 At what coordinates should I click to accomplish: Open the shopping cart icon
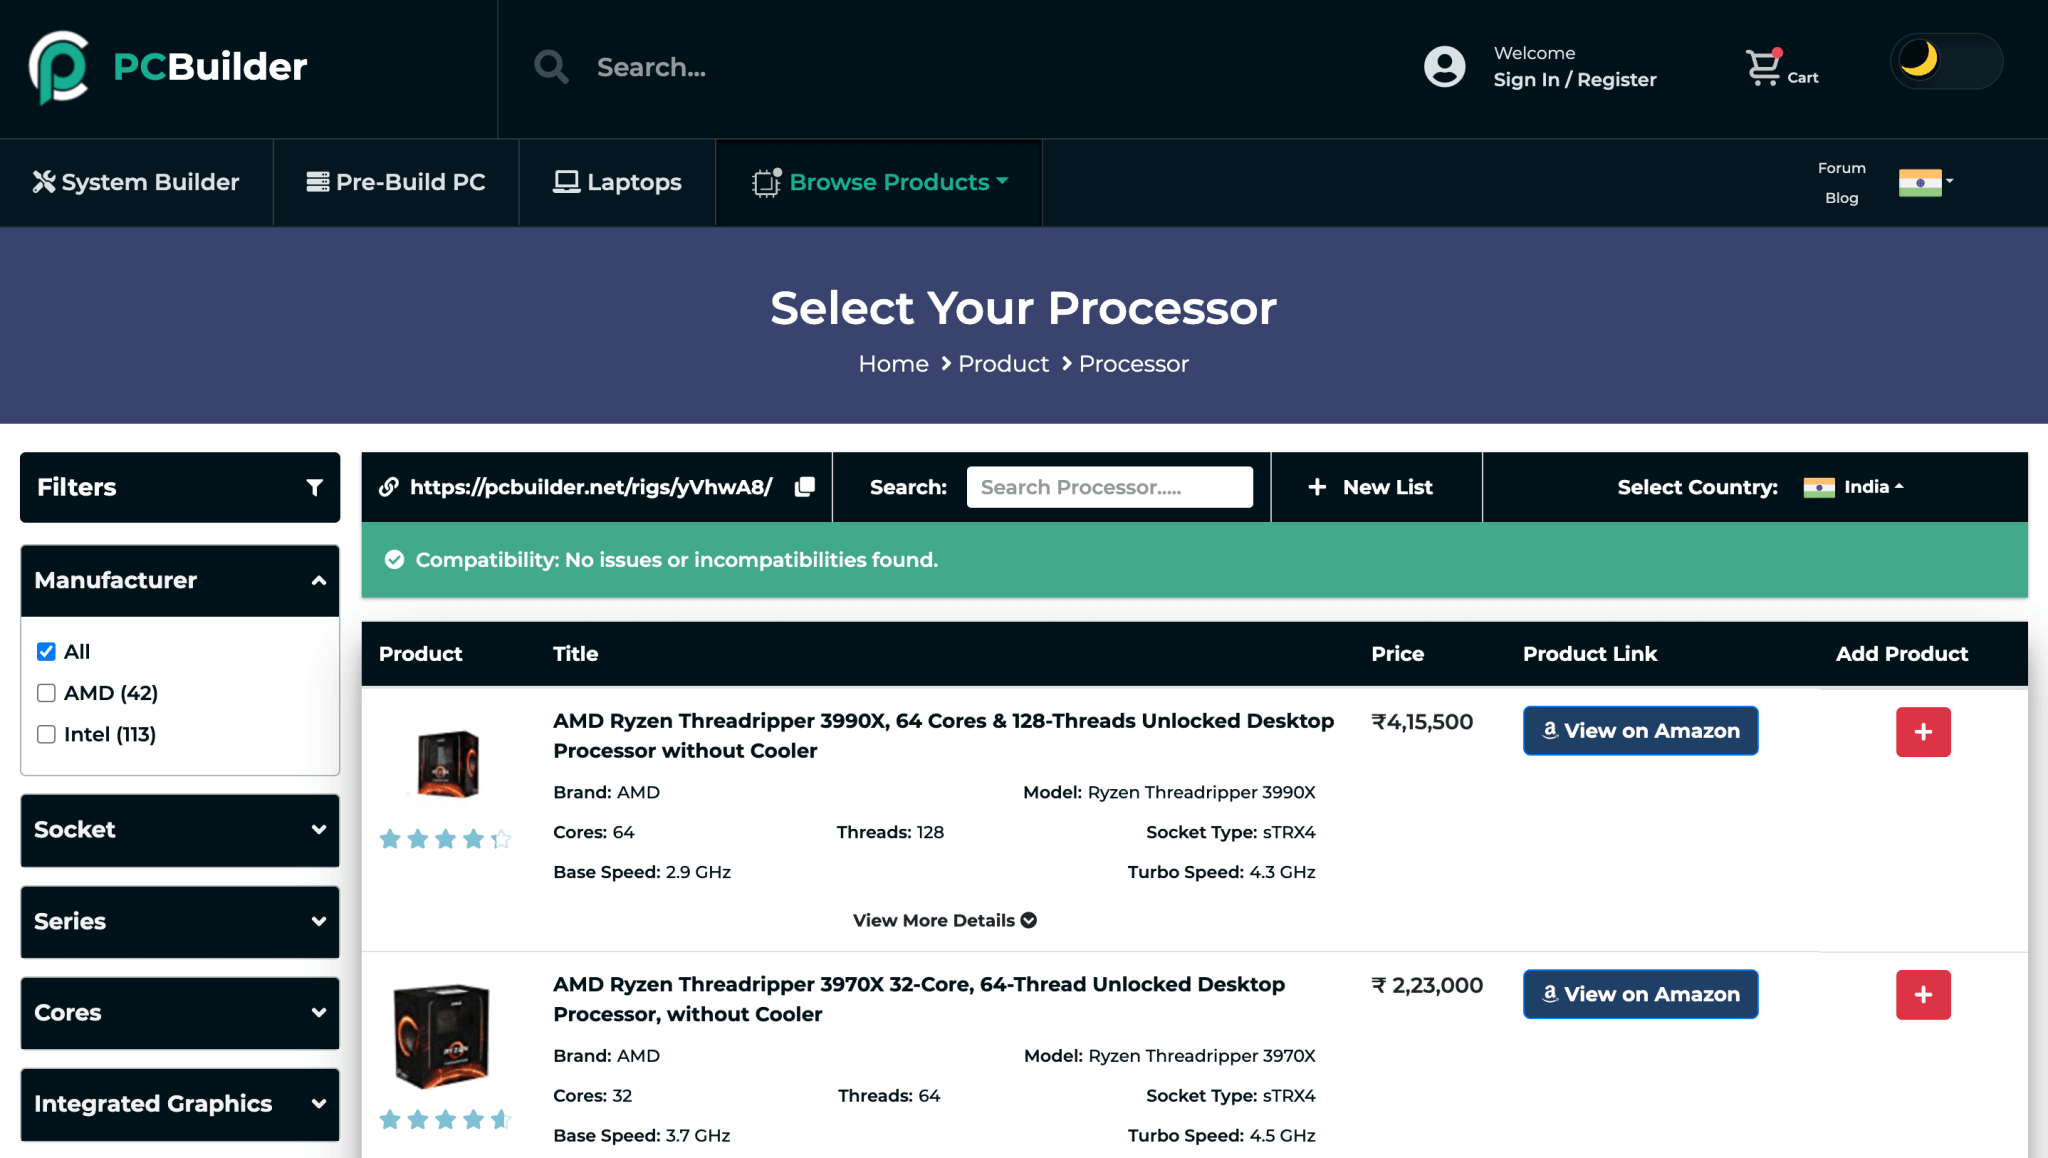1763,67
